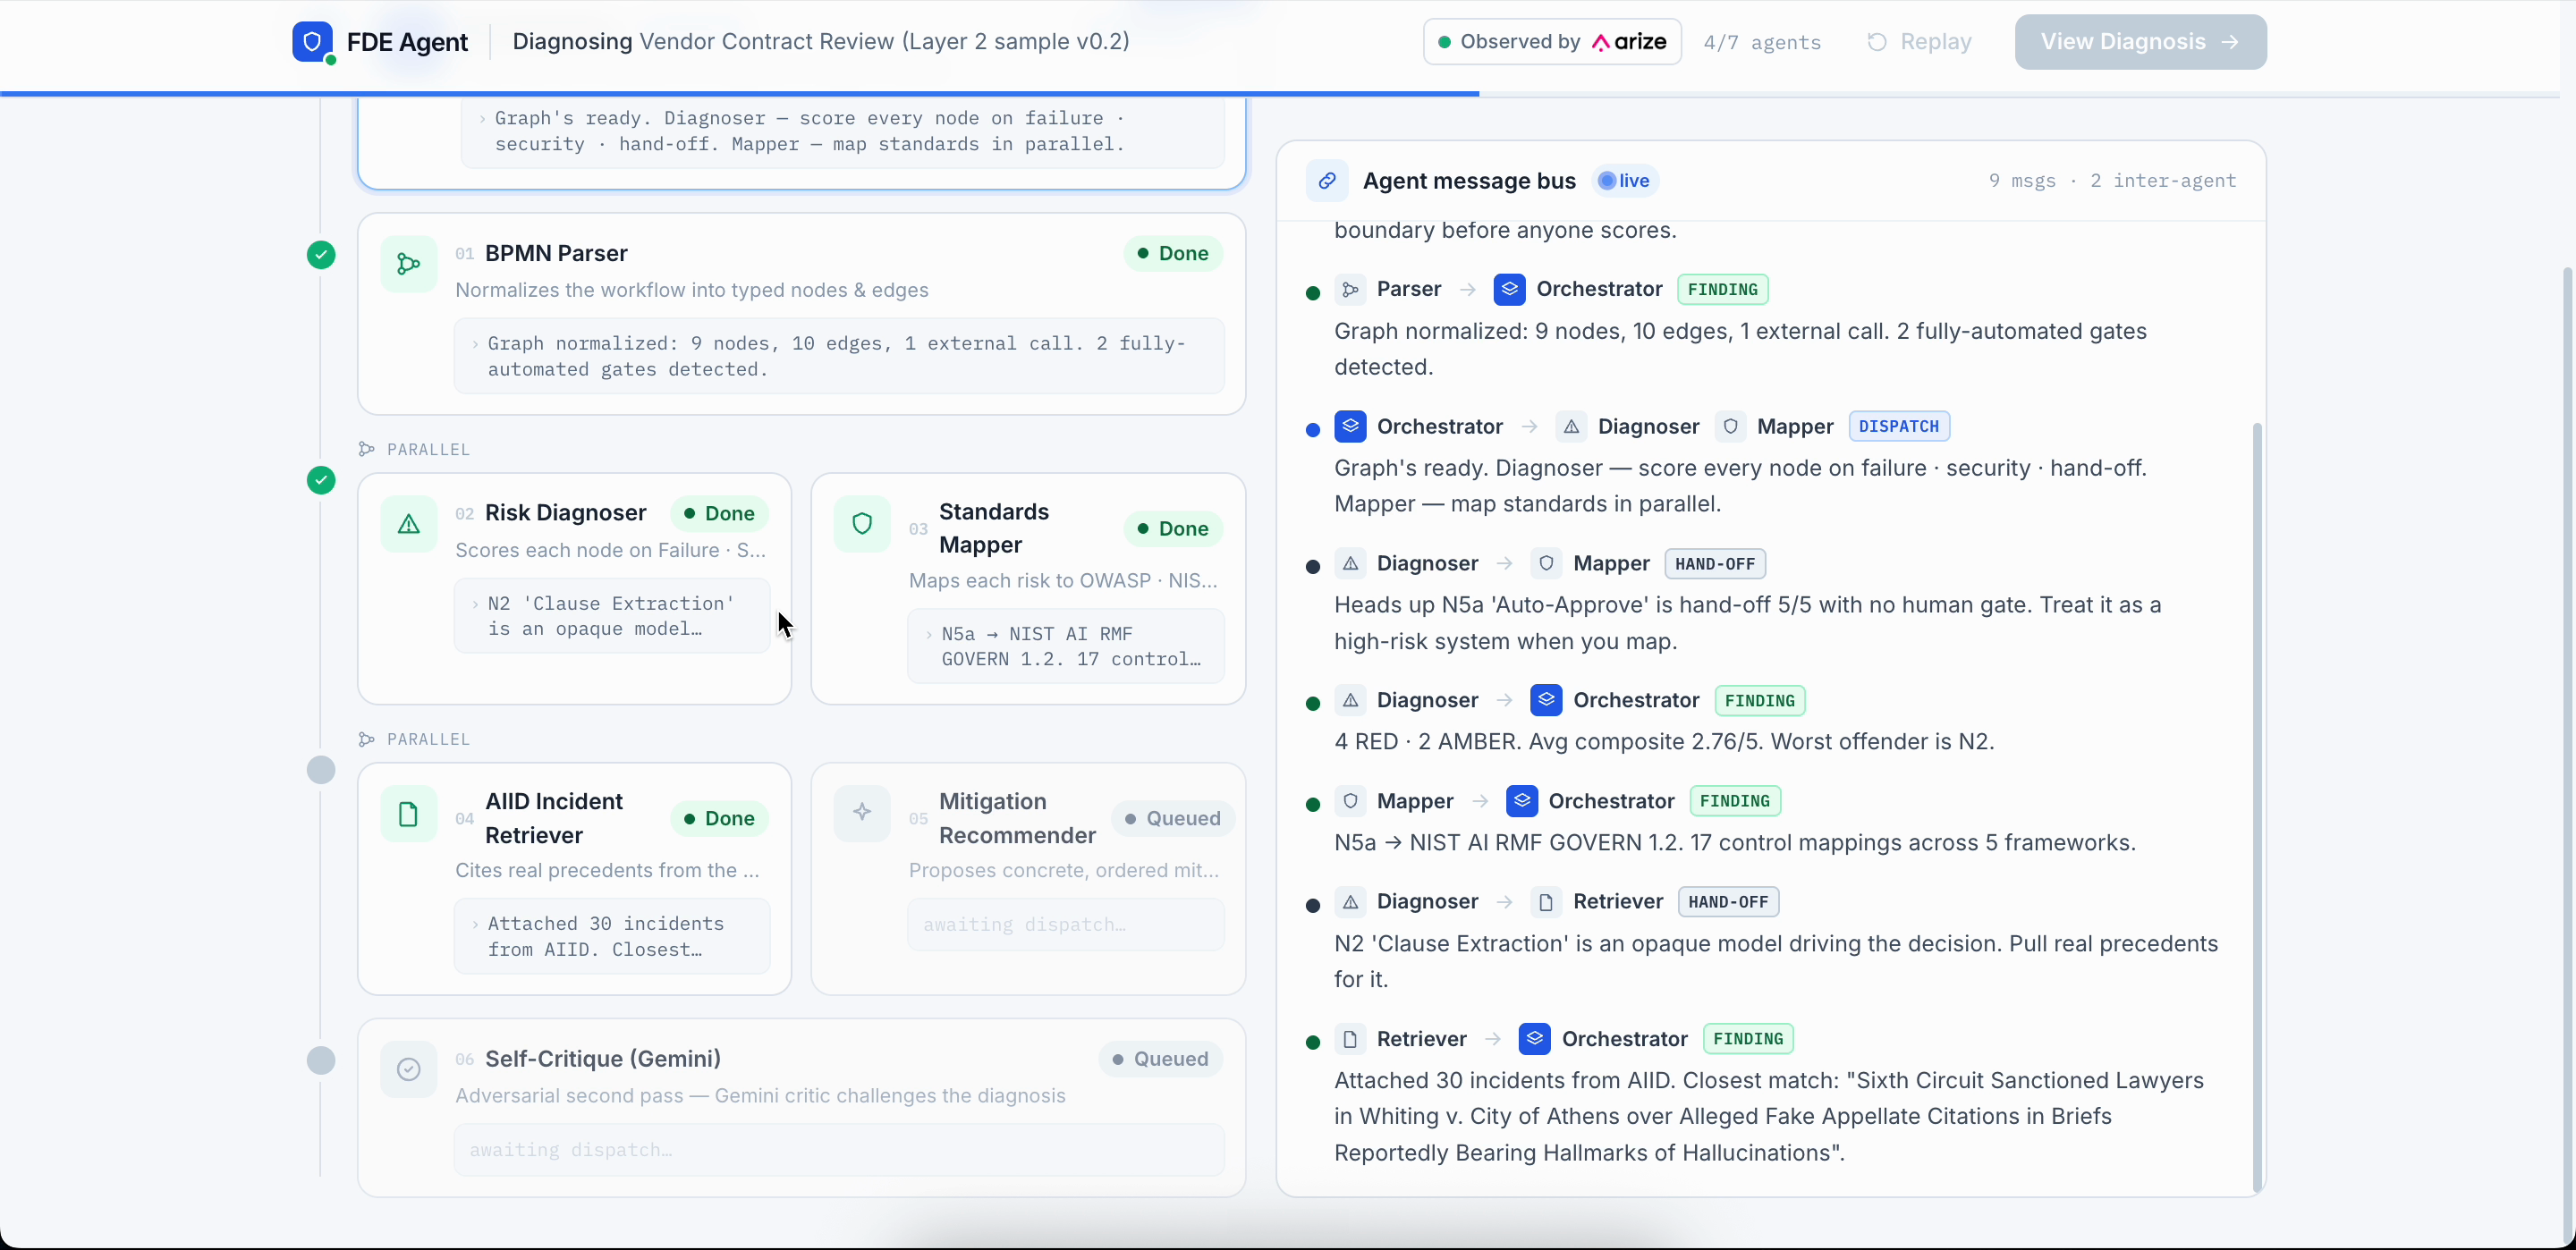2576x1250 pixels.
Task: Click FINDING tag on Retriever to Orchestrator
Action: 1747,1040
